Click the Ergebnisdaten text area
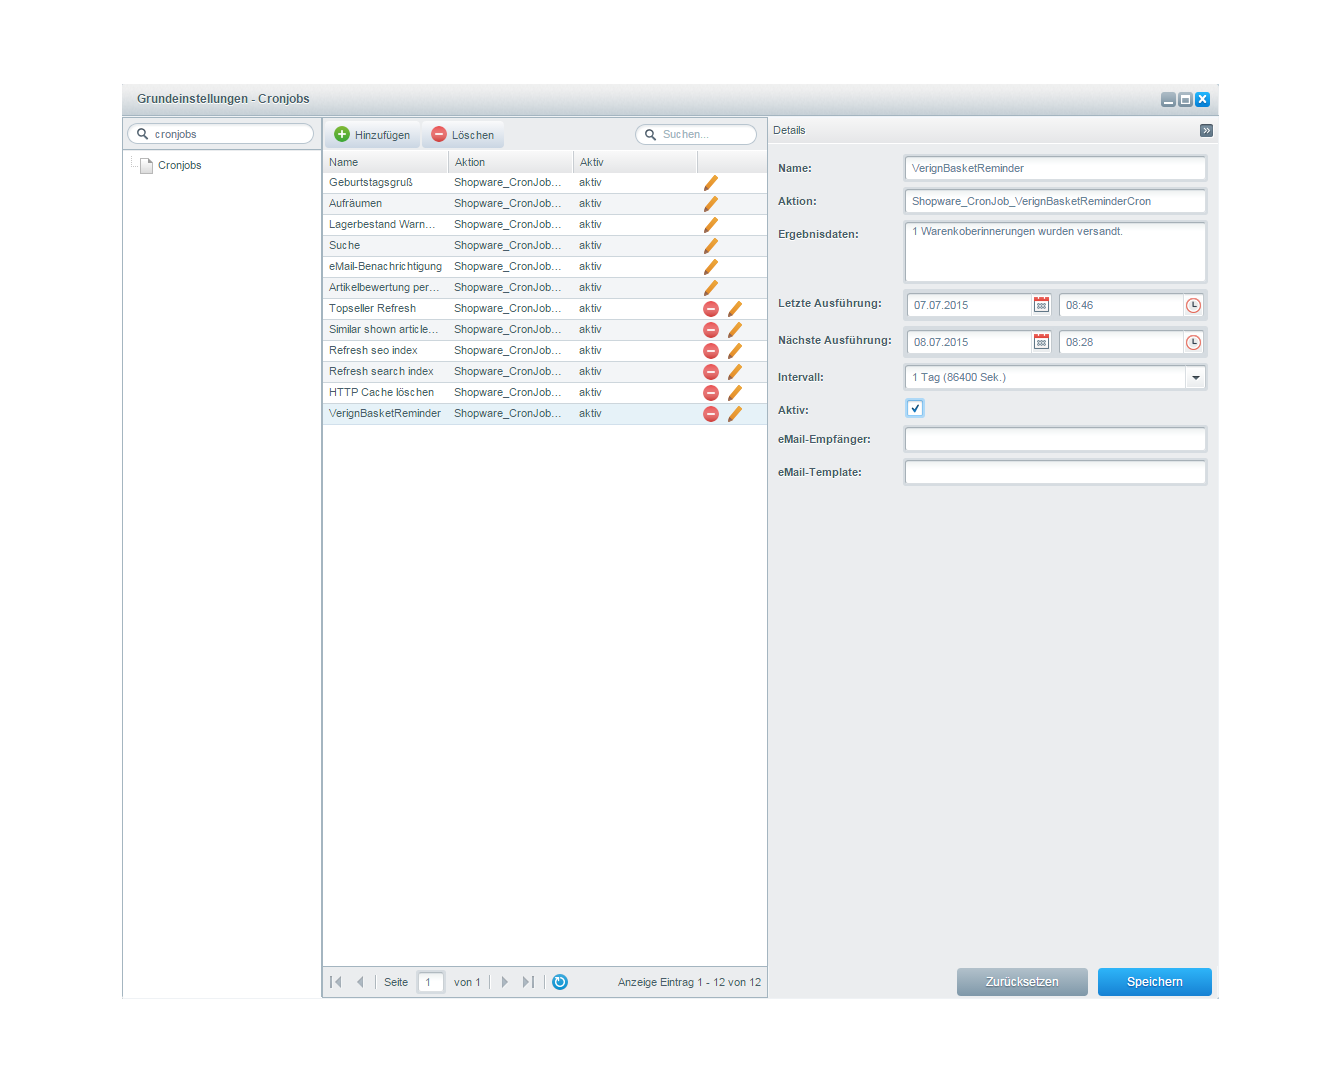 [1055, 252]
